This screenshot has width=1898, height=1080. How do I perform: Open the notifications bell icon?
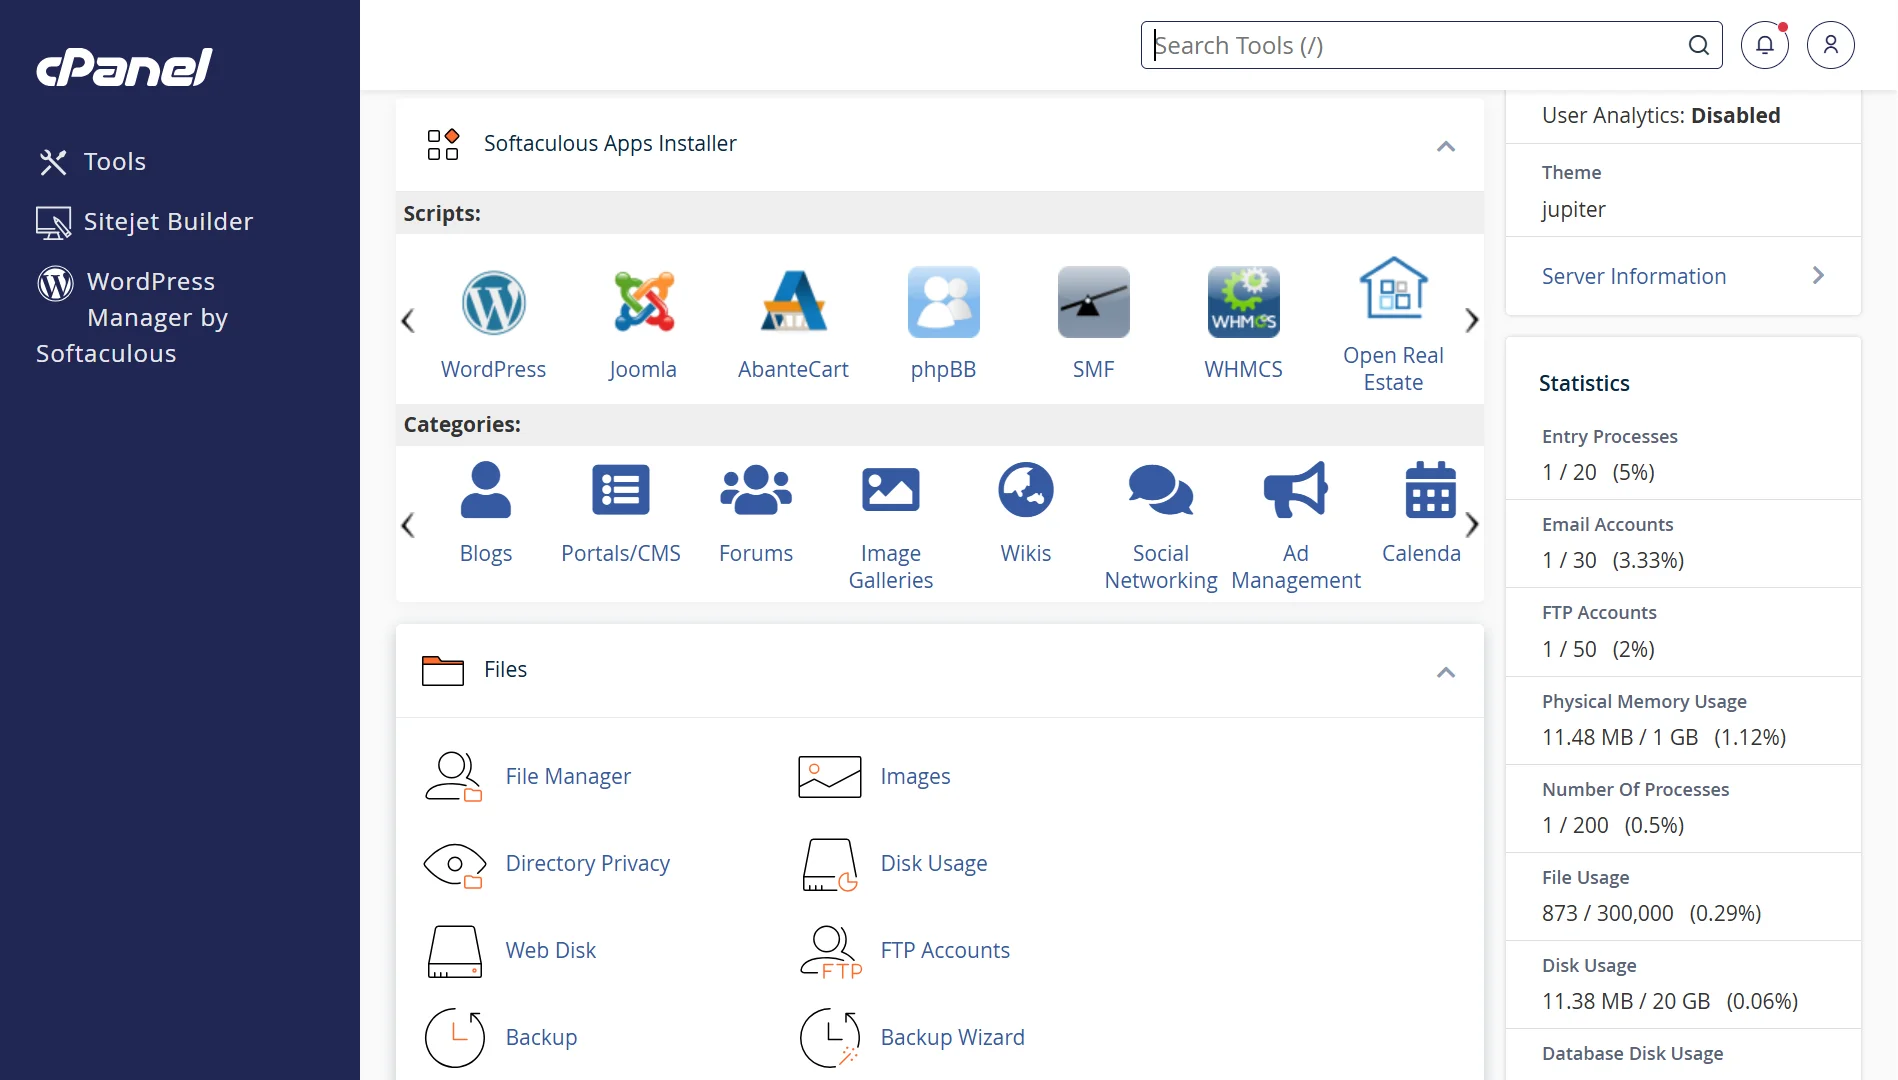coord(1765,45)
